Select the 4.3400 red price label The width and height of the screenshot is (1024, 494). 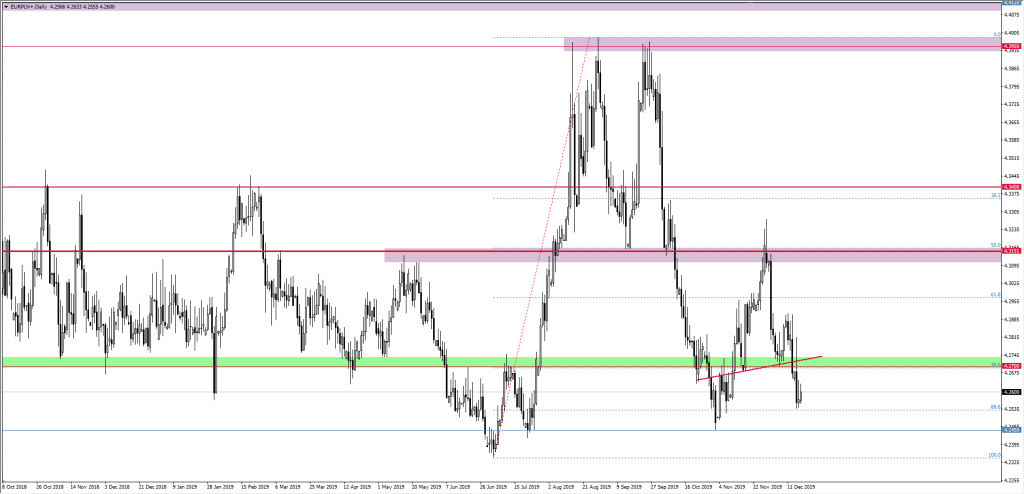pyautogui.click(x=1011, y=187)
